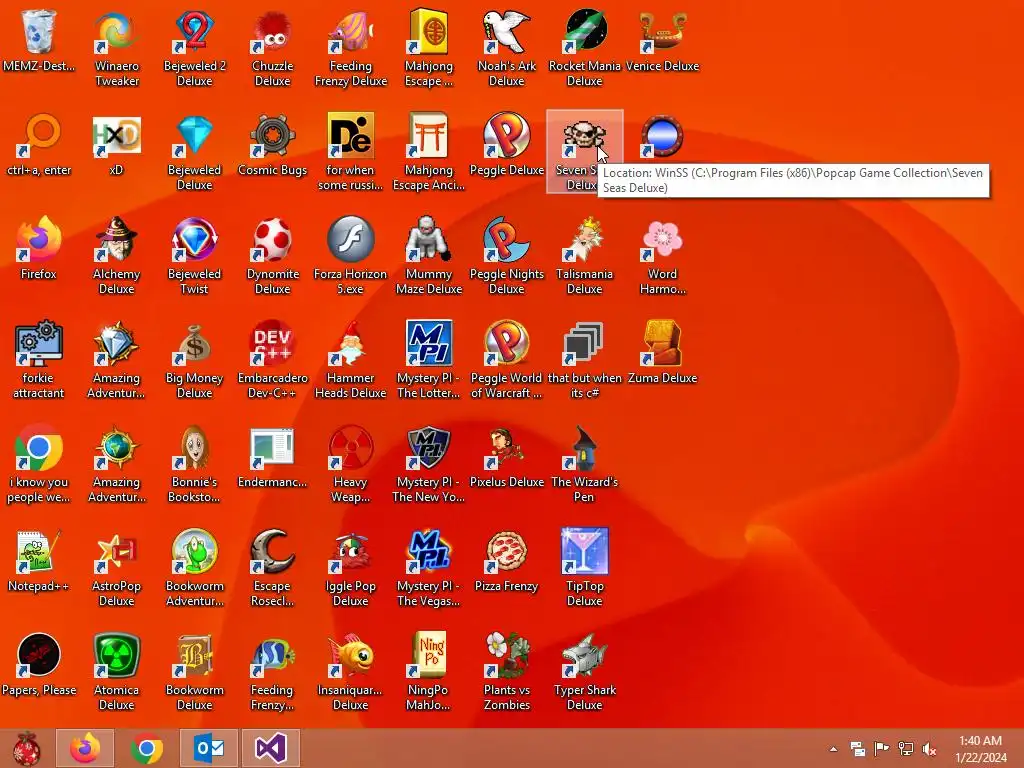Select the Mummy Maze Deluxe icon
Viewport: 1024px width, 768px height.
[428, 239]
